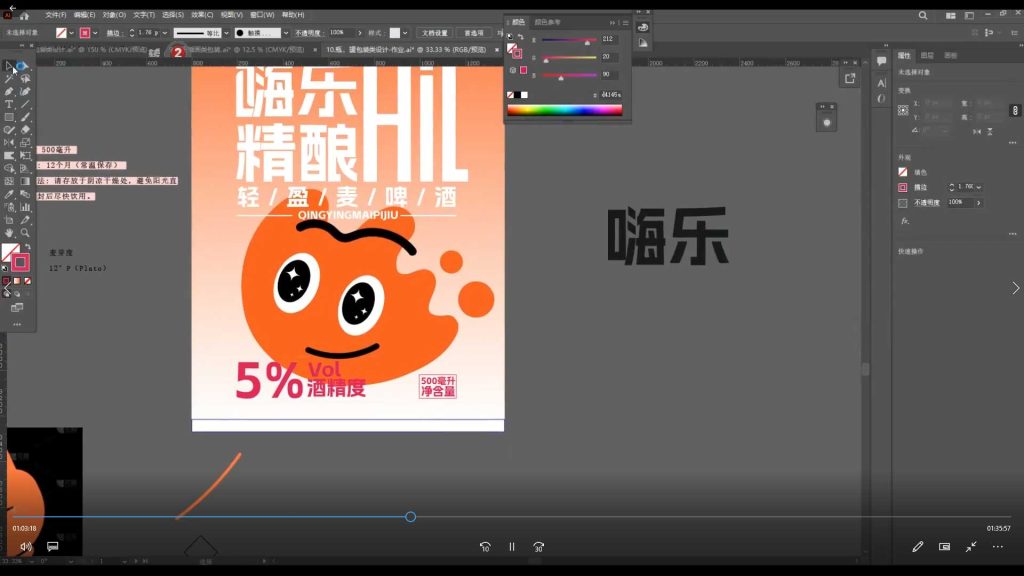Click the 文档设置 Document Setup button
Viewport: 1024px width, 576px height.
coord(435,32)
